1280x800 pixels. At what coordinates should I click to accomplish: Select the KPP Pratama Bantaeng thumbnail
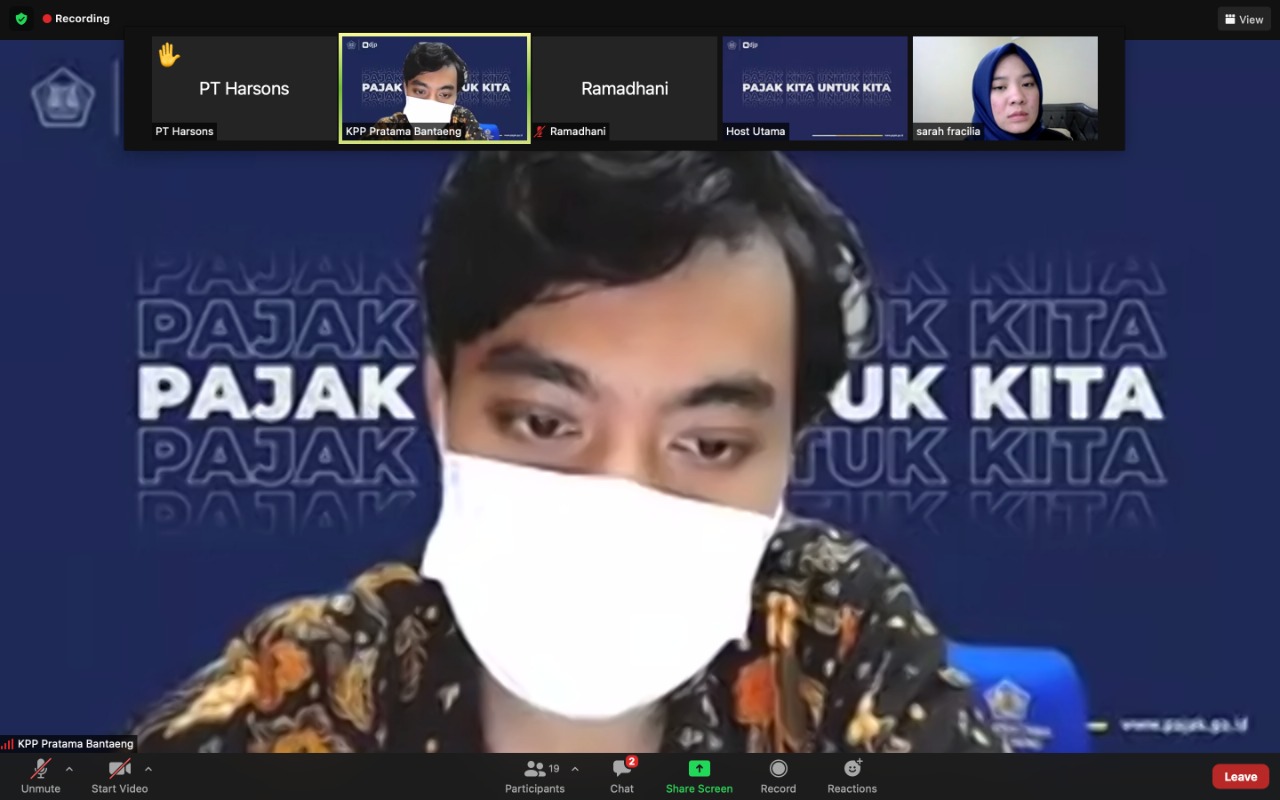[434, 88]
